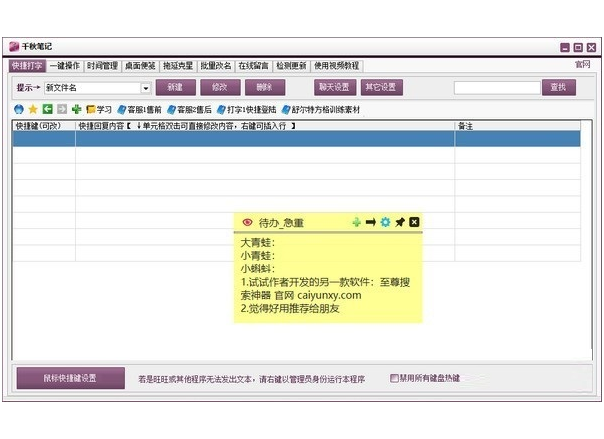Expand the 新文件名 dropdown arrow

click(x=146, y=88)
